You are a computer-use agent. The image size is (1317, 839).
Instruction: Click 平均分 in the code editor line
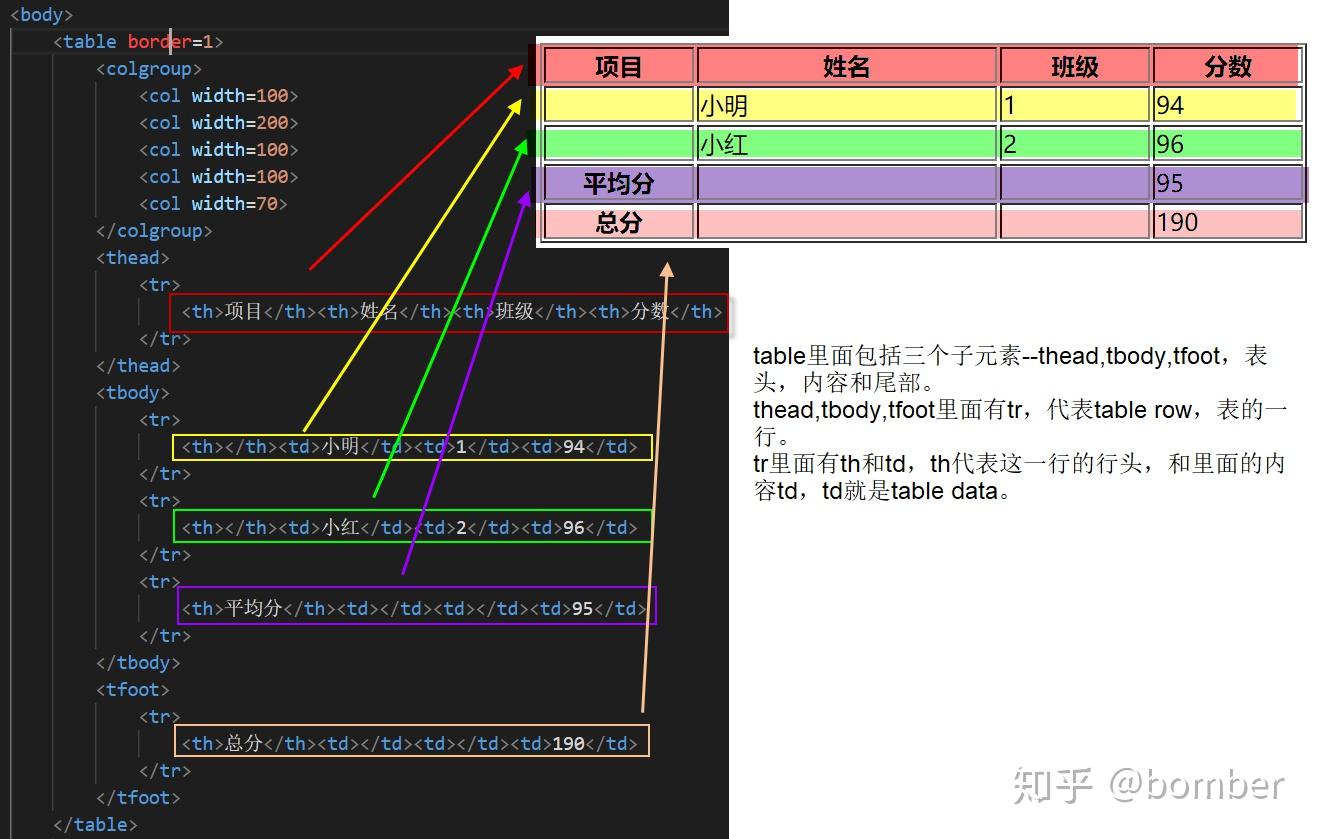coord(253,608)
